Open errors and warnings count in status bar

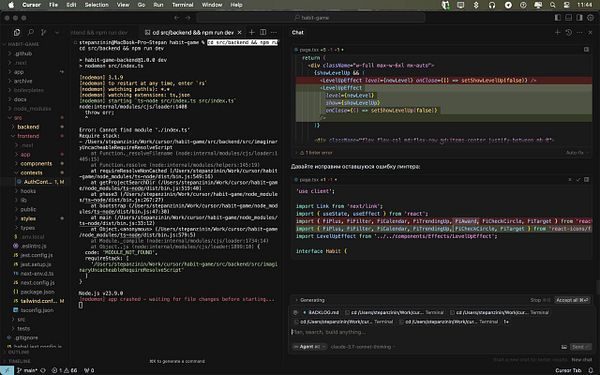click(x=64, y=370)
